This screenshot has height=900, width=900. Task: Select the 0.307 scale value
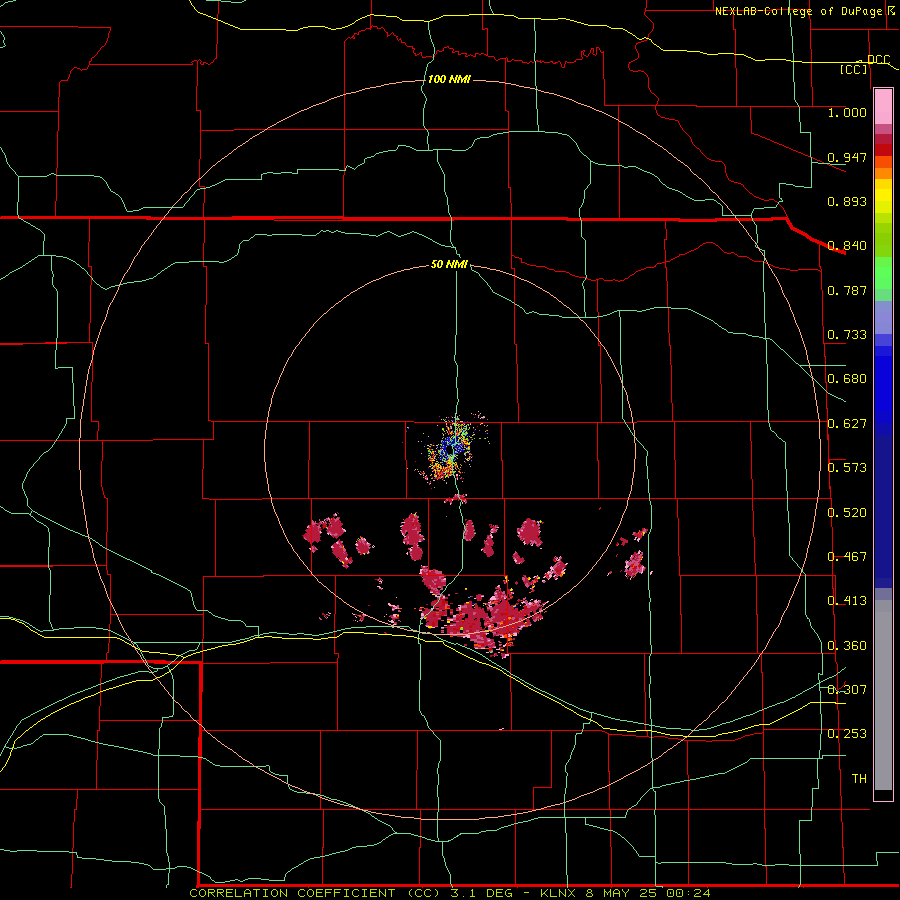point(847,690)
